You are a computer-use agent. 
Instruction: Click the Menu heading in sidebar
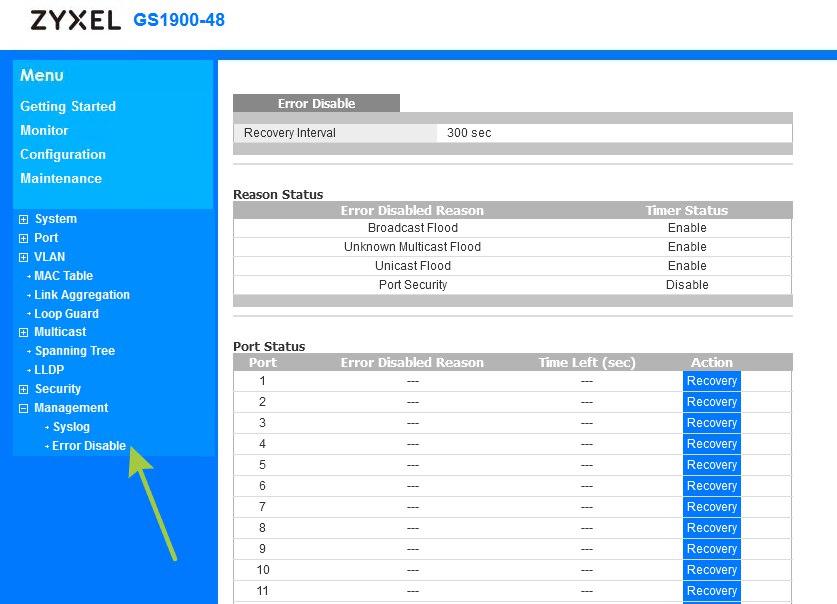click(x=42, y=75)
